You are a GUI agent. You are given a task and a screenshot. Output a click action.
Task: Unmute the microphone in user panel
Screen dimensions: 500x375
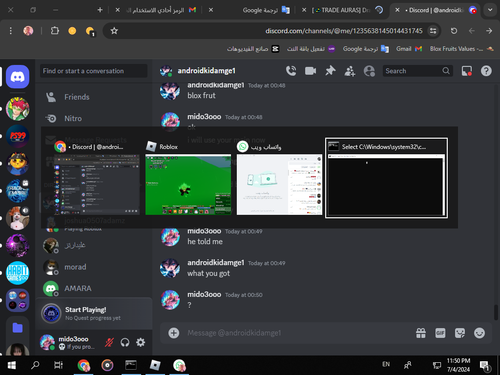109,342
